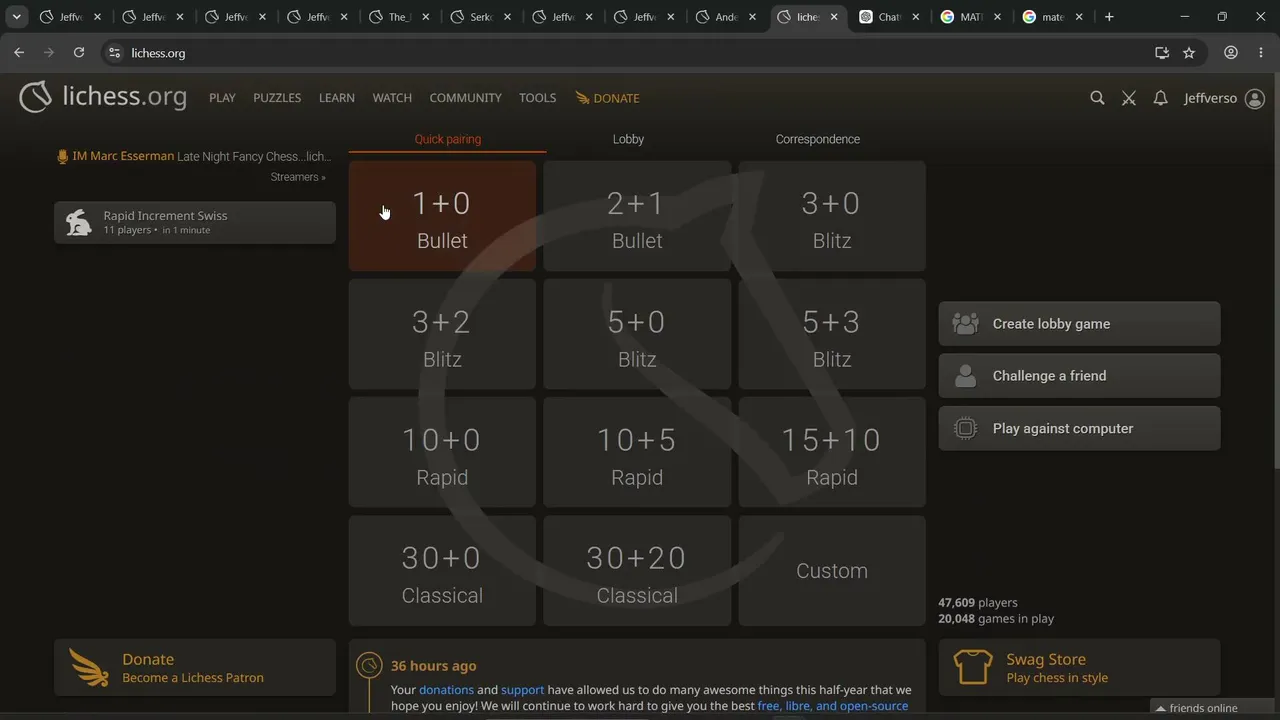1280x720 pixels.
Task: Expand the friends online panel
Action: 1214,708
